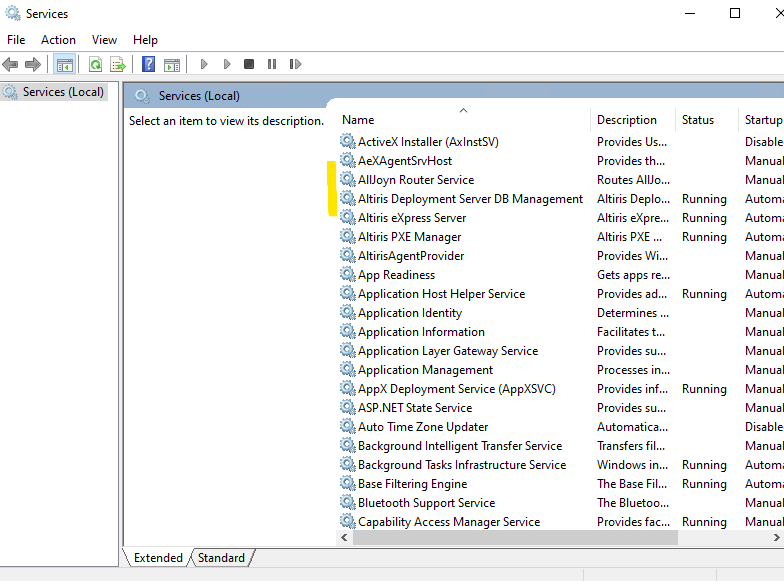Click description 'Automatica...' cell

pos(632,427)
